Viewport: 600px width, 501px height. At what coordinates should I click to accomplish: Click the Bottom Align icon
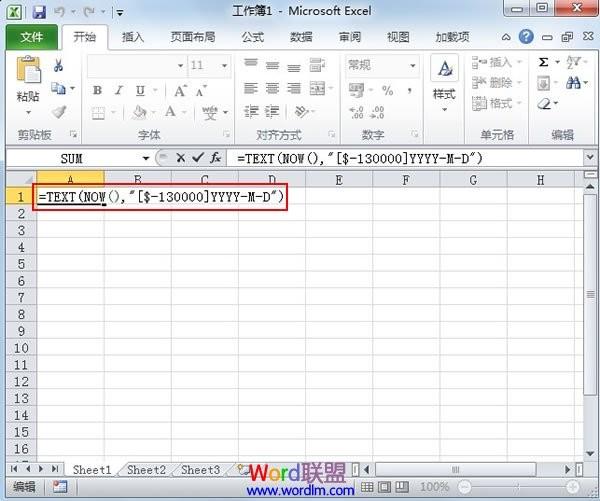pyautogui.click(x=294, y=66)
